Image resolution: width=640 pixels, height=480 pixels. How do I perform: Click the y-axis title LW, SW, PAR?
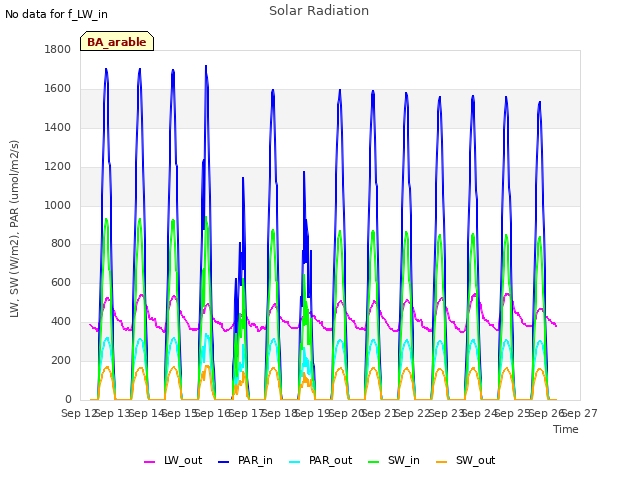(14, 229)
